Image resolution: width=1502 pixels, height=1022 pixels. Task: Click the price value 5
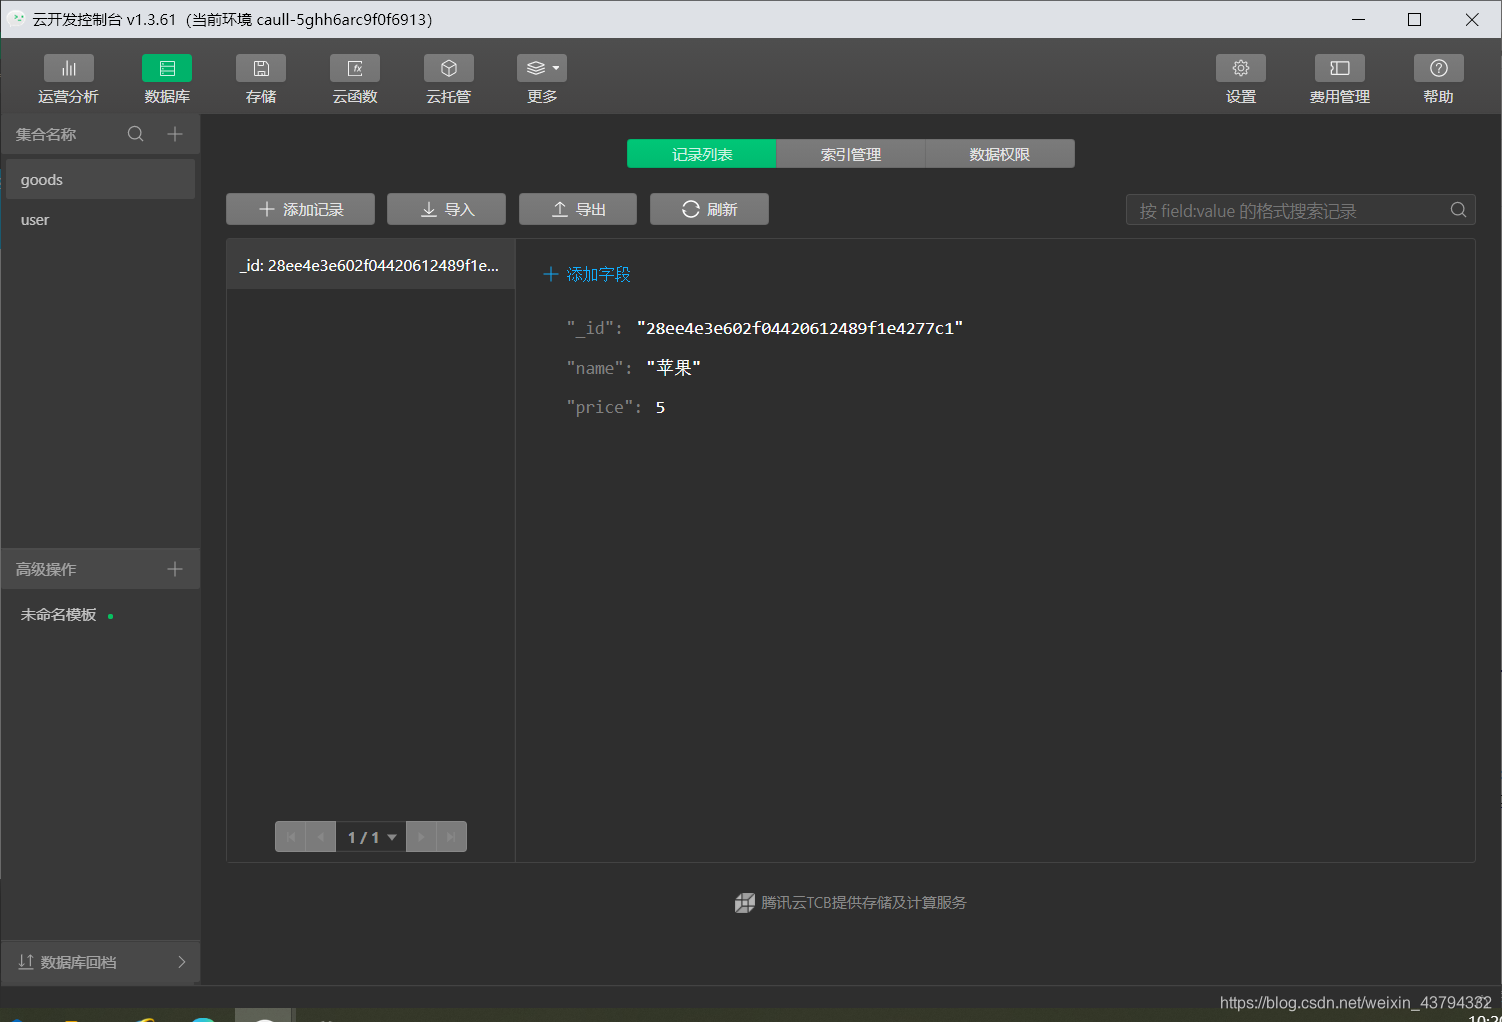point(660,407)
